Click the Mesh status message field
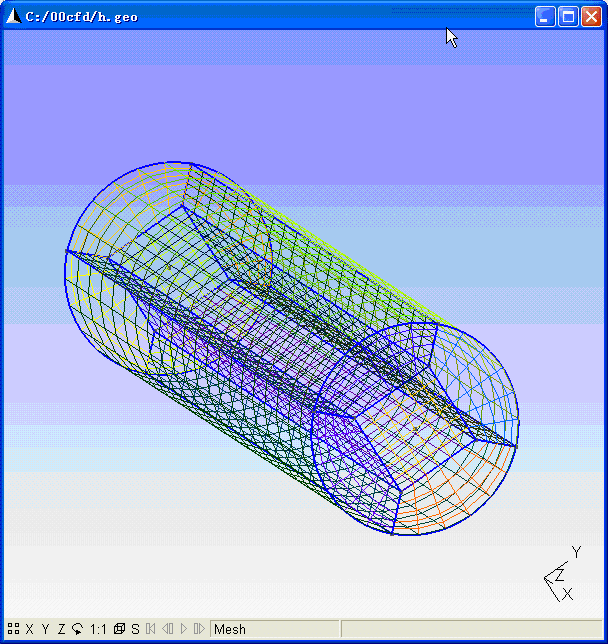The image size is (608, 644). click(275, 629)
